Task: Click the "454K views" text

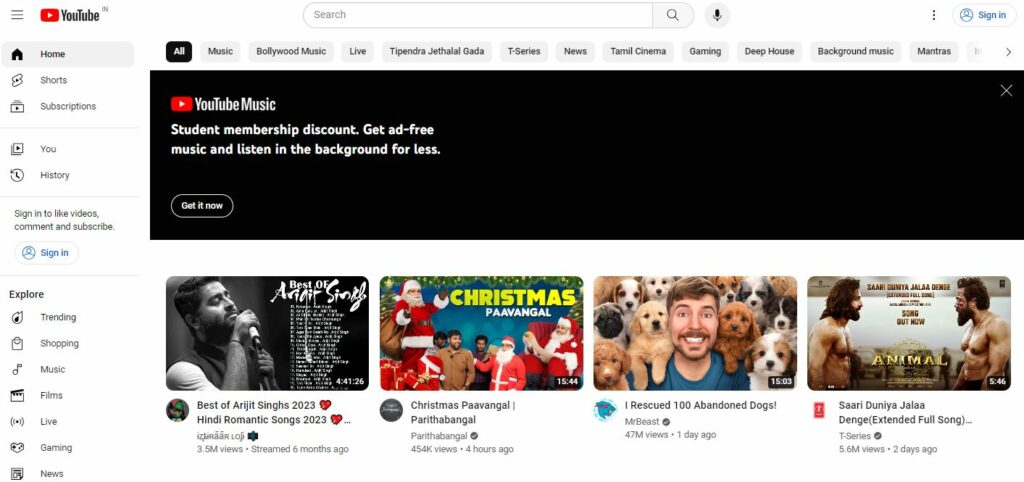Action: click(434, 449)
